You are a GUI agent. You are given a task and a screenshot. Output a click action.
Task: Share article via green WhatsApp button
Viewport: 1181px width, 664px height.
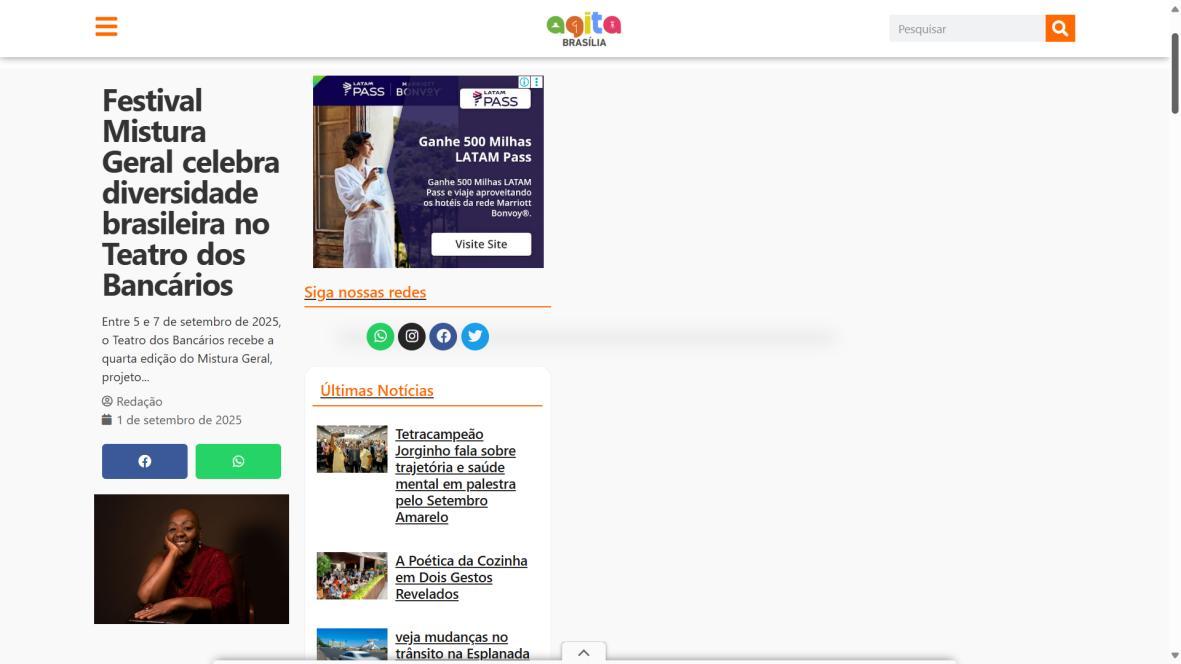238,461
